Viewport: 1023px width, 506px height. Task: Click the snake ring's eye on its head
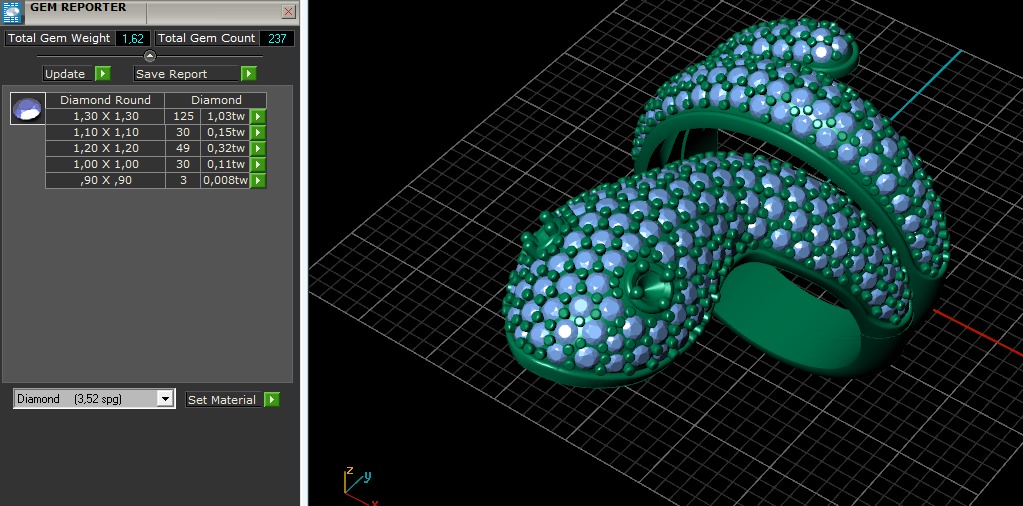coord(649,286)
